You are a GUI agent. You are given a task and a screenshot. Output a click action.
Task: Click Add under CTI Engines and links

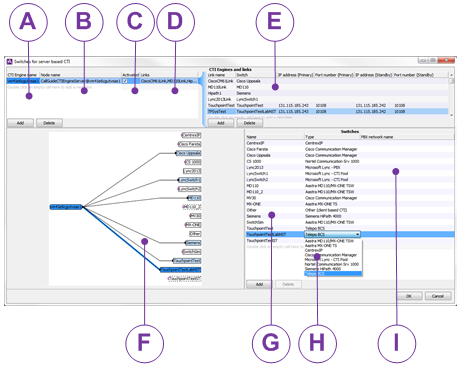[x=221, y=123]
